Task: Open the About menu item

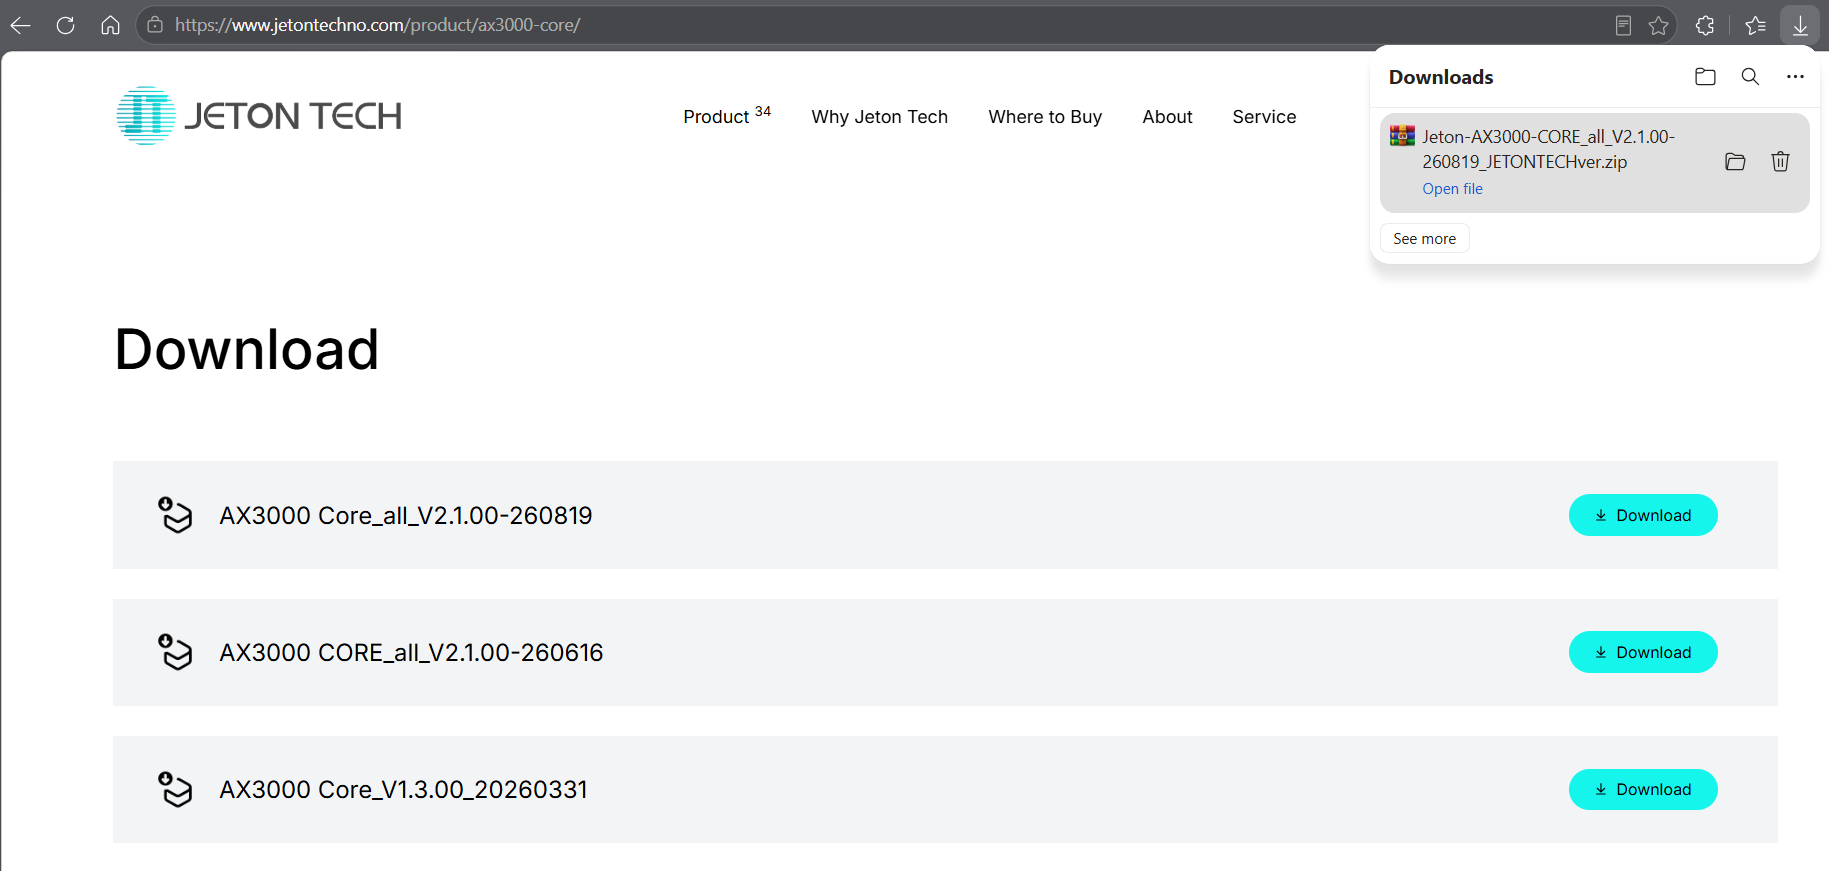Action: 1167,117
